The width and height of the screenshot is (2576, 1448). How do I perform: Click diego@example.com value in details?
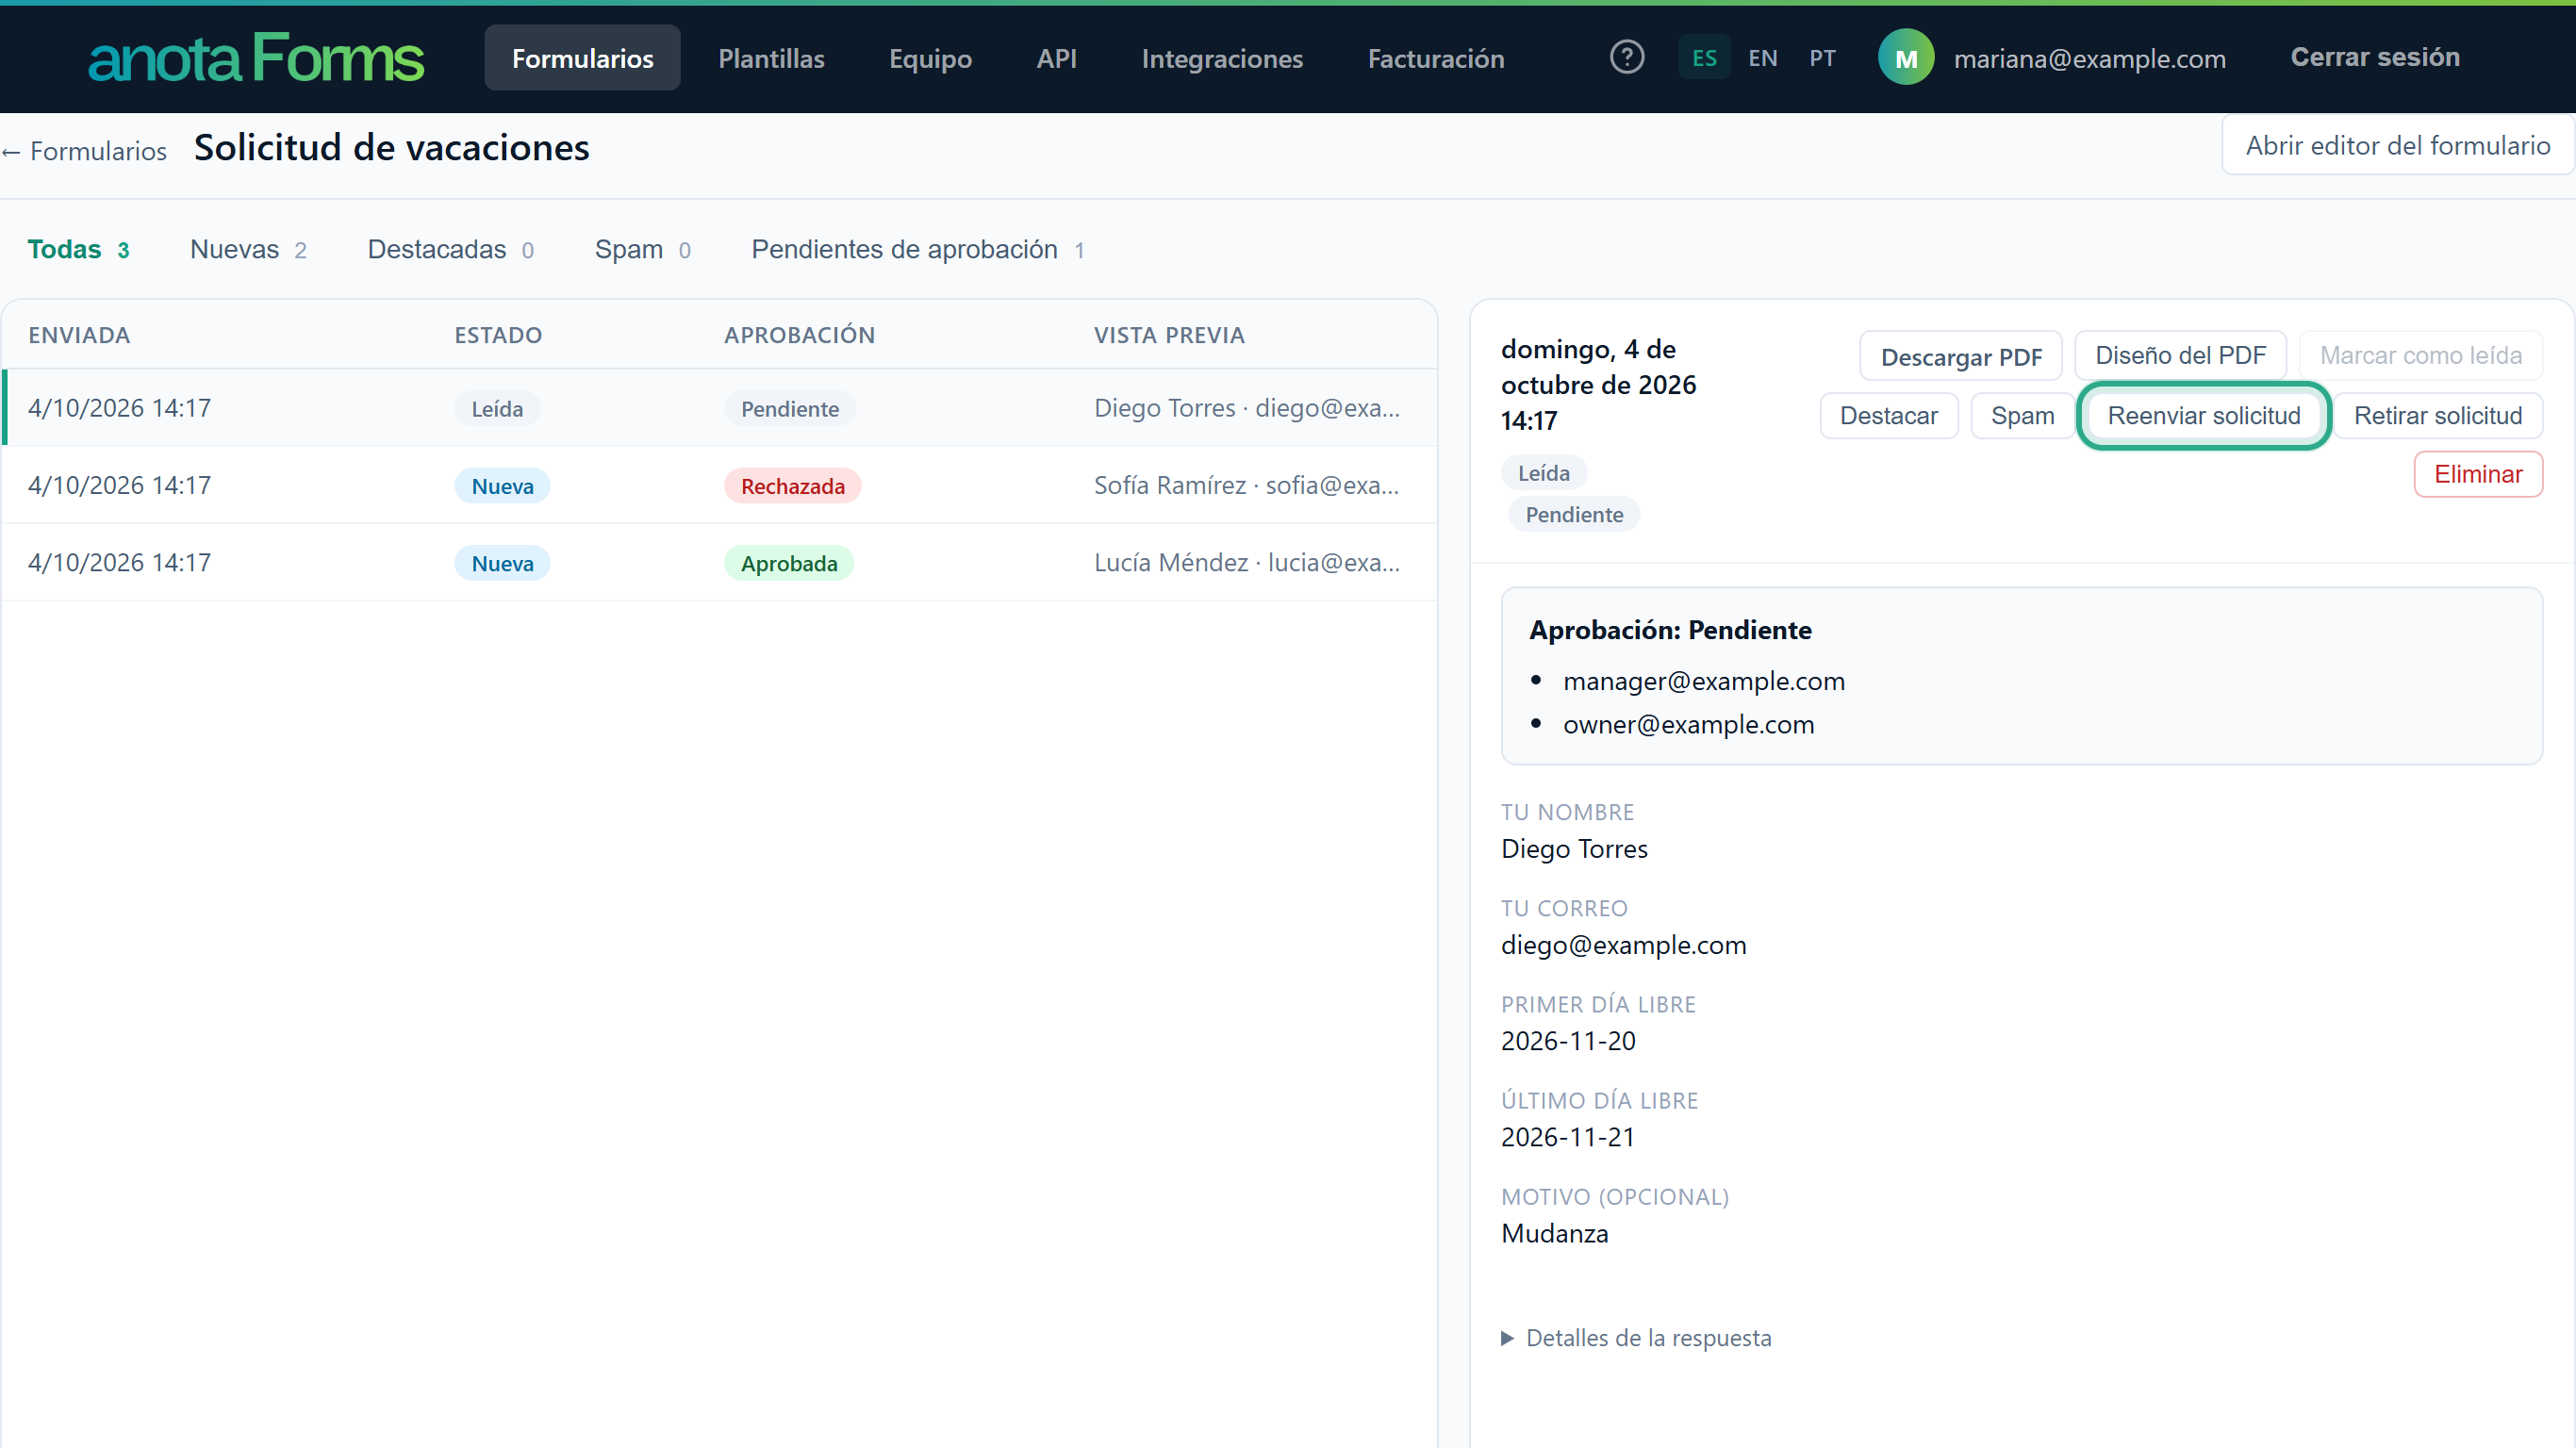1623,945
